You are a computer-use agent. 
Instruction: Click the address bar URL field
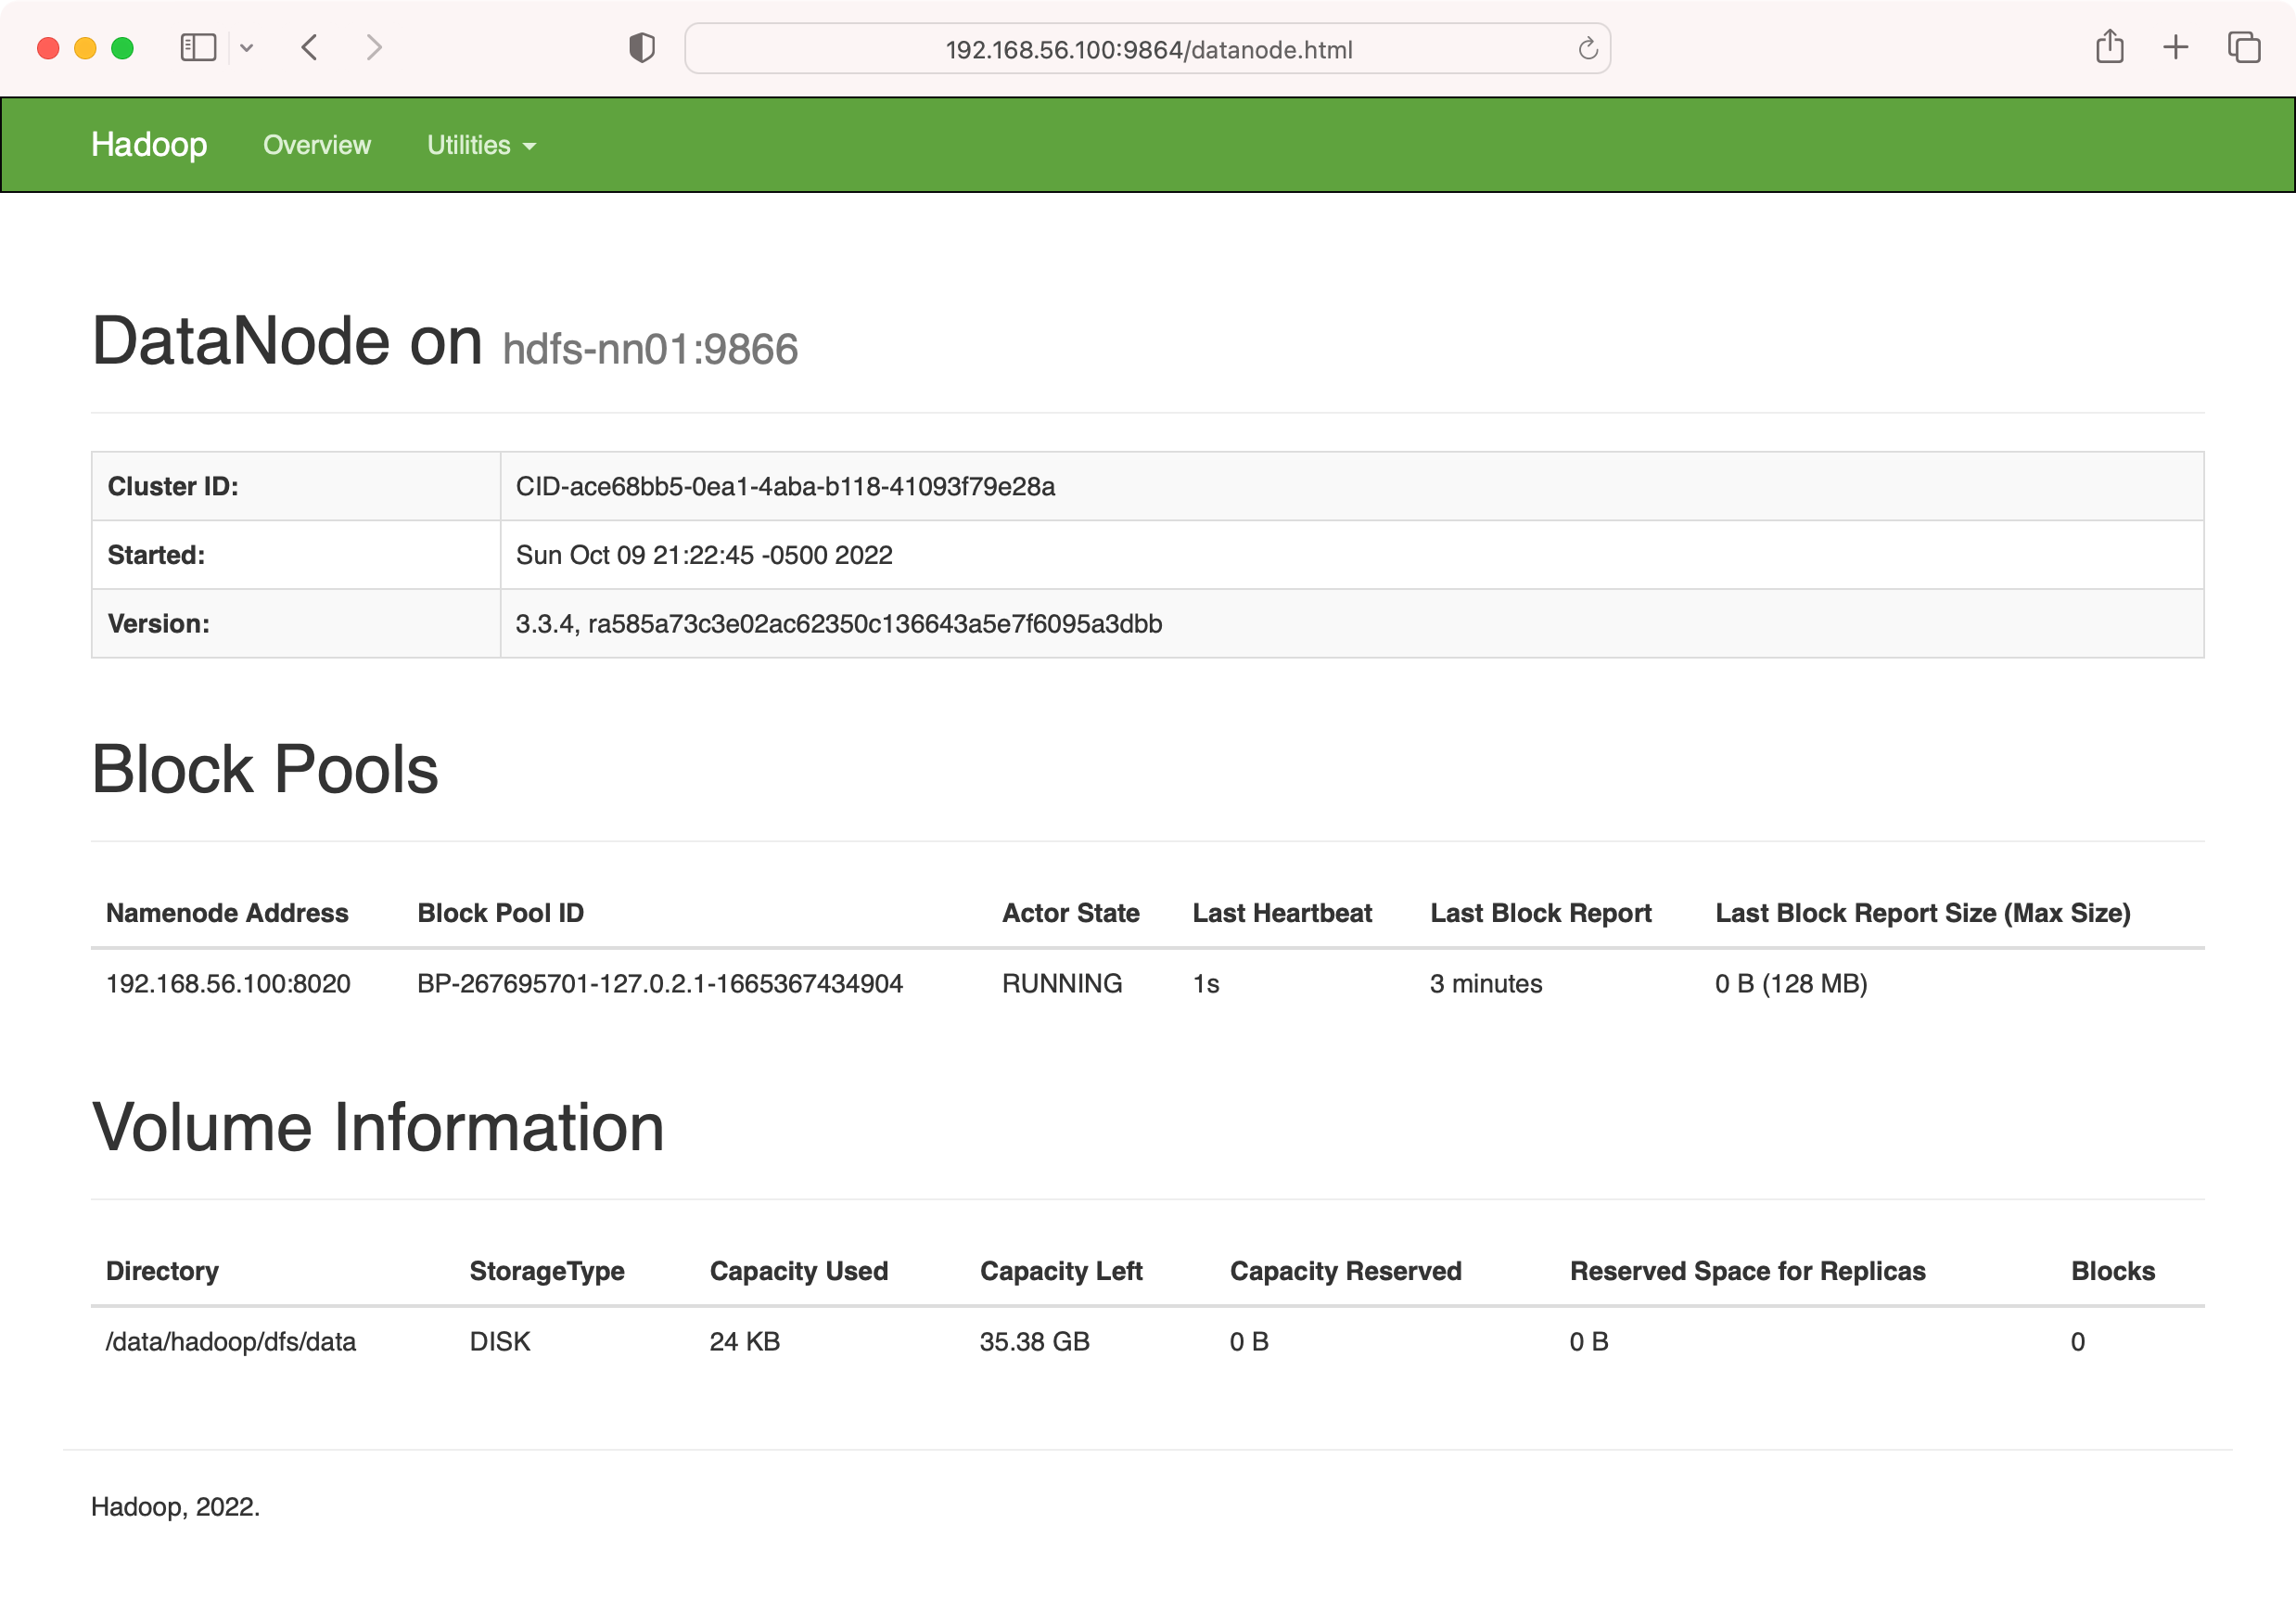[1148, 49]
